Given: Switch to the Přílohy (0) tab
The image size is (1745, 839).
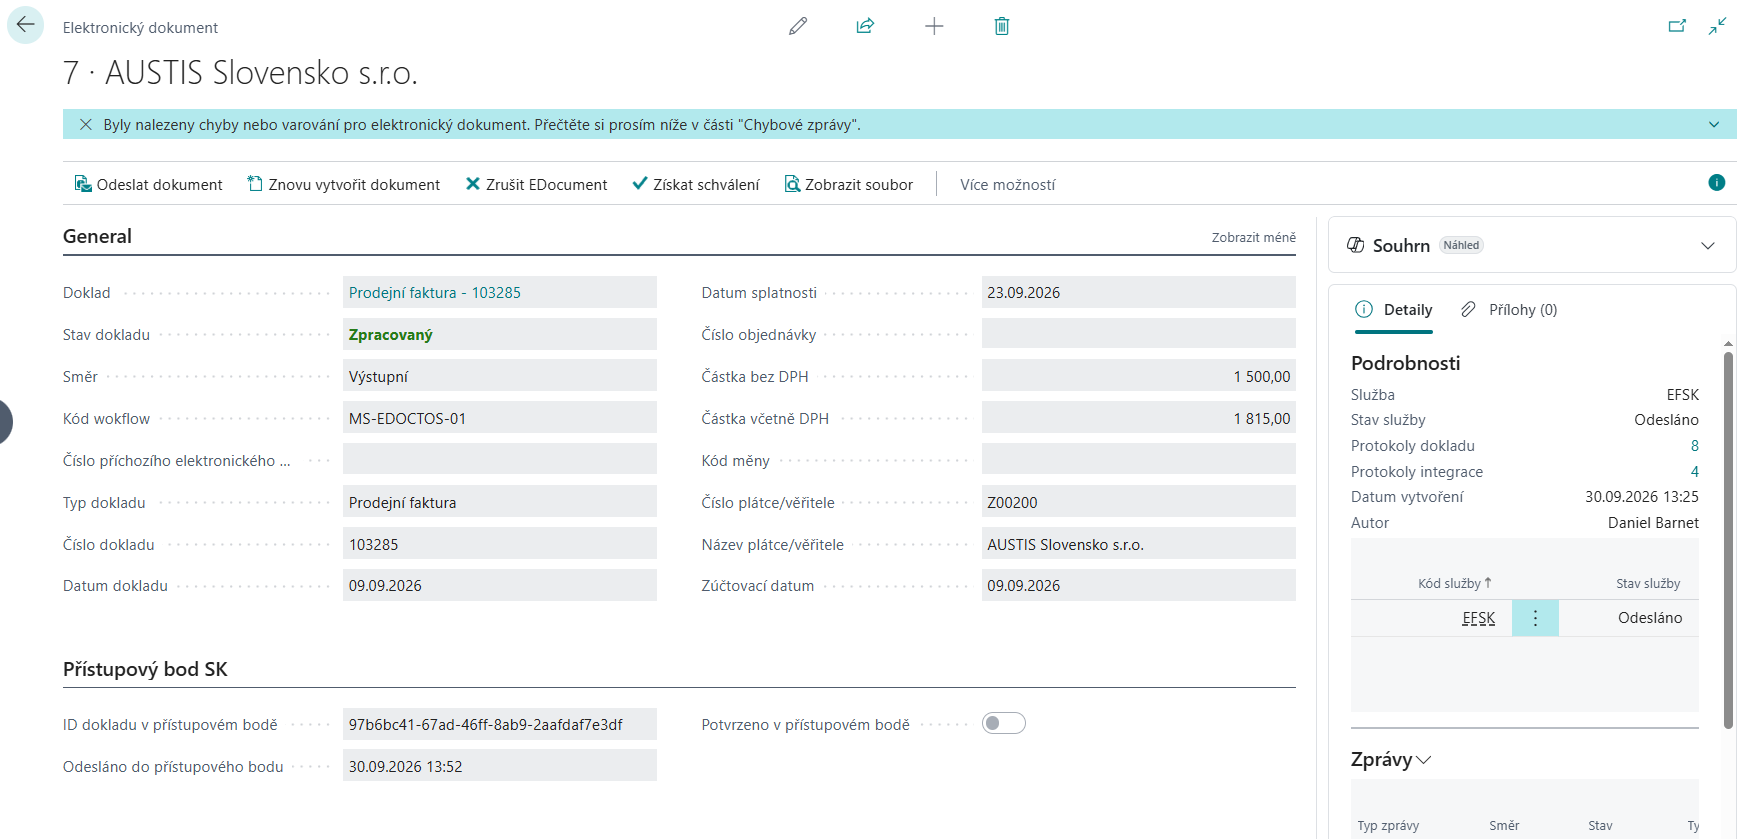Looking at the screenshot, I should (x=1509, y=310).
